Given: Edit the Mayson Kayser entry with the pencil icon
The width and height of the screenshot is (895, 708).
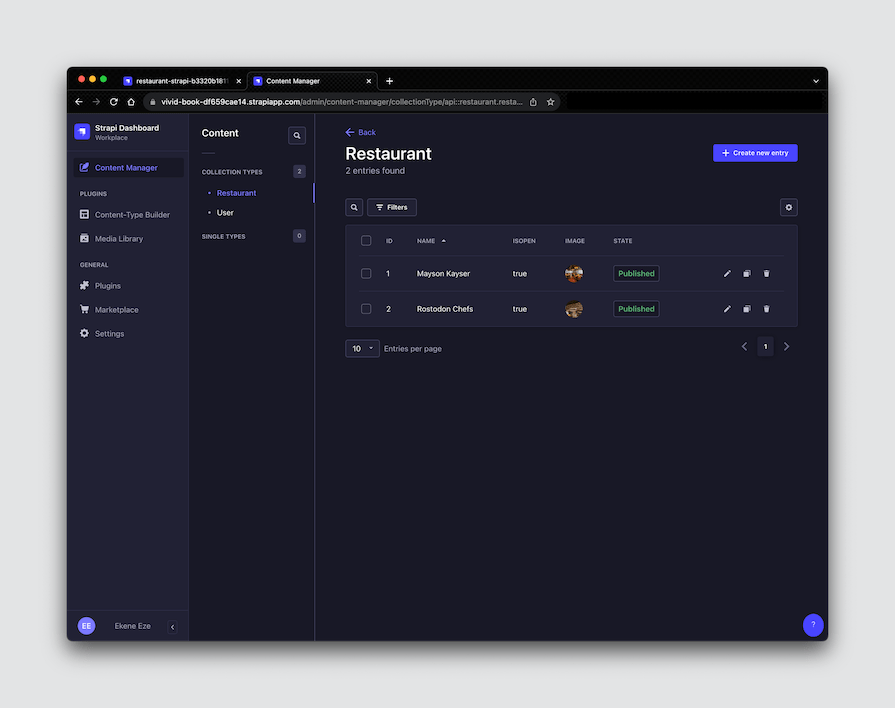Looking at the screenshot, I should pyautogui.click(x=727, y=273).
